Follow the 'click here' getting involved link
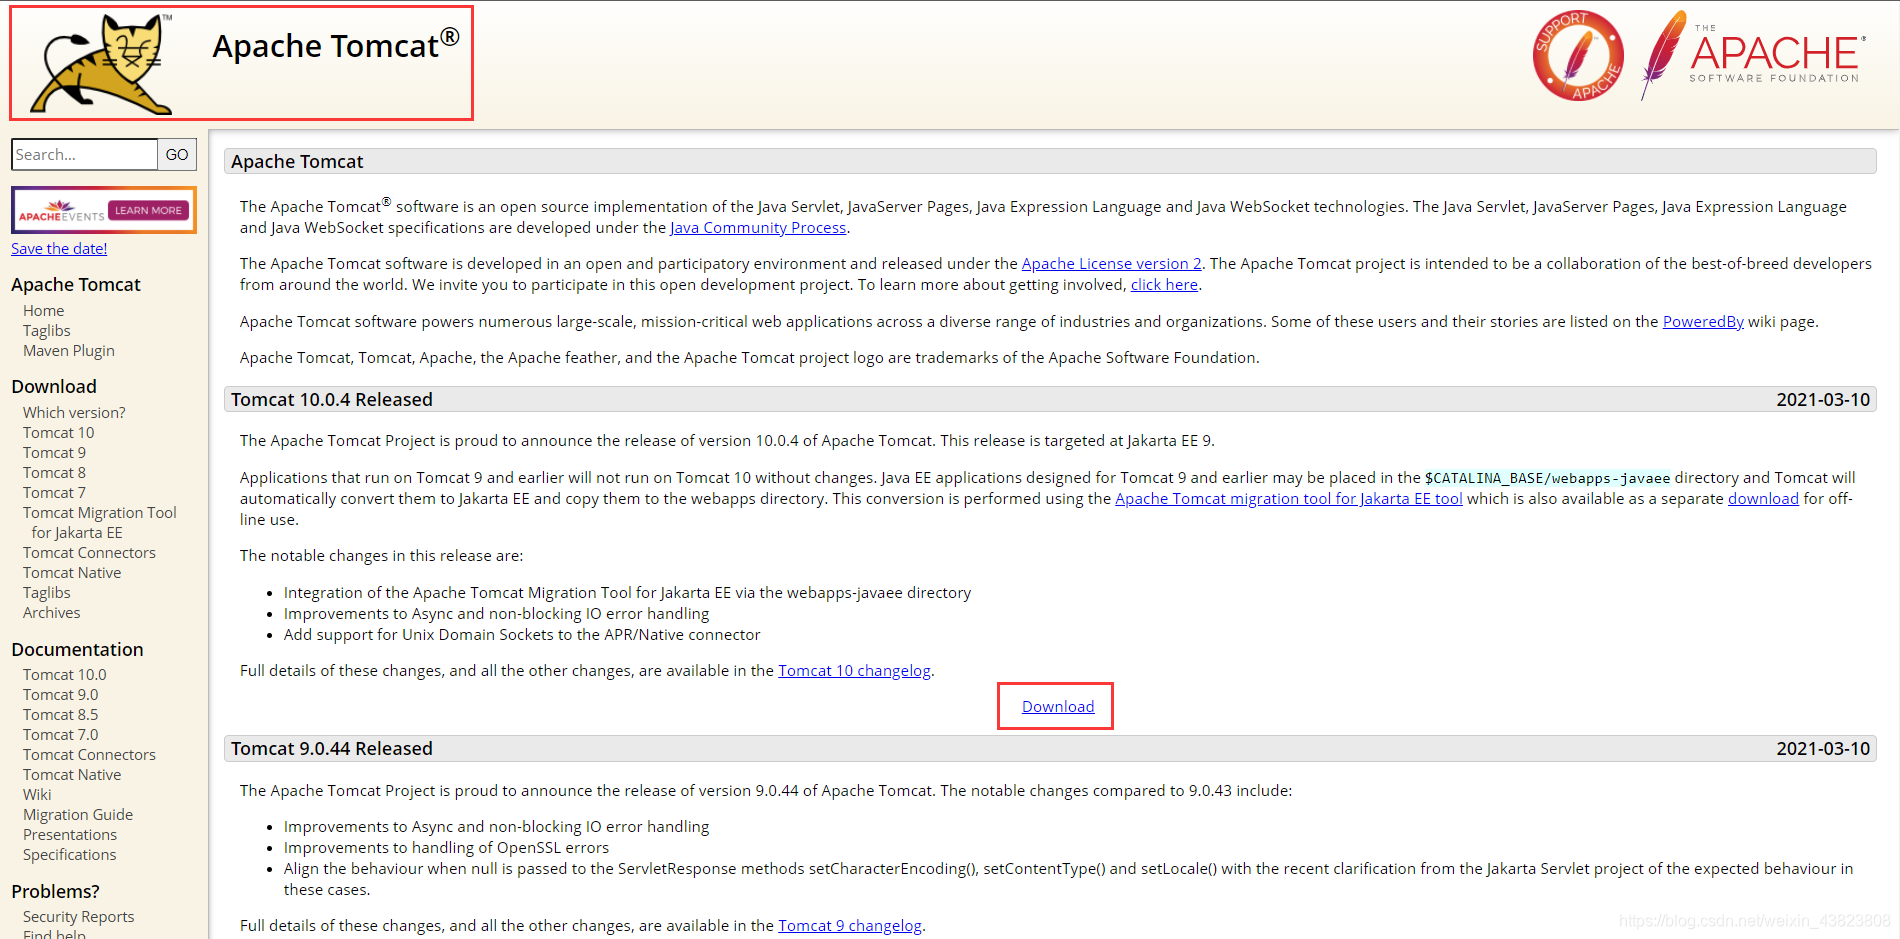The image size is (1900, 939). [1164, 285]
